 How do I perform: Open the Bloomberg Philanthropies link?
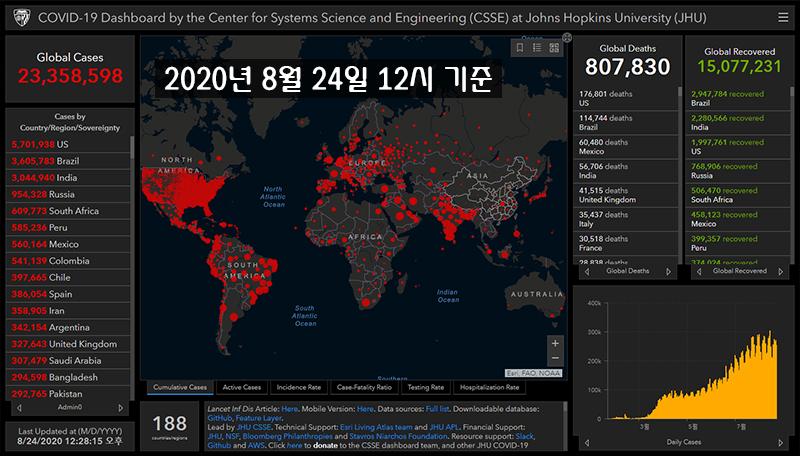[287, 437]
